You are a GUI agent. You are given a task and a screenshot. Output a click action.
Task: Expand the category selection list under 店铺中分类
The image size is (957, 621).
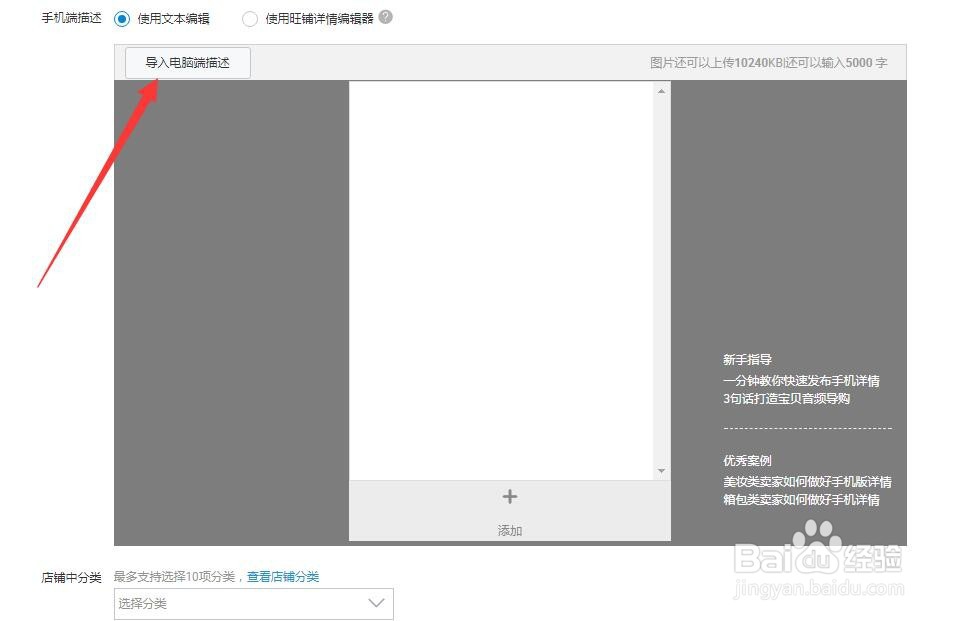[x=253, y=603]
